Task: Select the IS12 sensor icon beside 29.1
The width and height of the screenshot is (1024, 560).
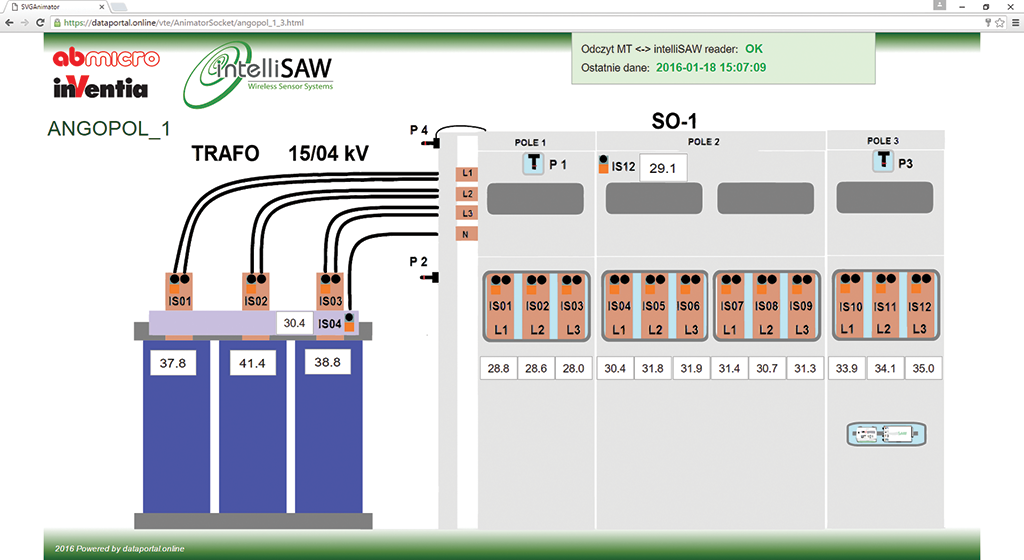Action: 604,164
